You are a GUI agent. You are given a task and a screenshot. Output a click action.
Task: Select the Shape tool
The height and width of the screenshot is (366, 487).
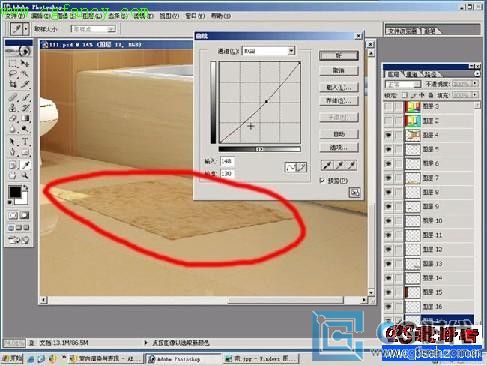coord(25,152)
